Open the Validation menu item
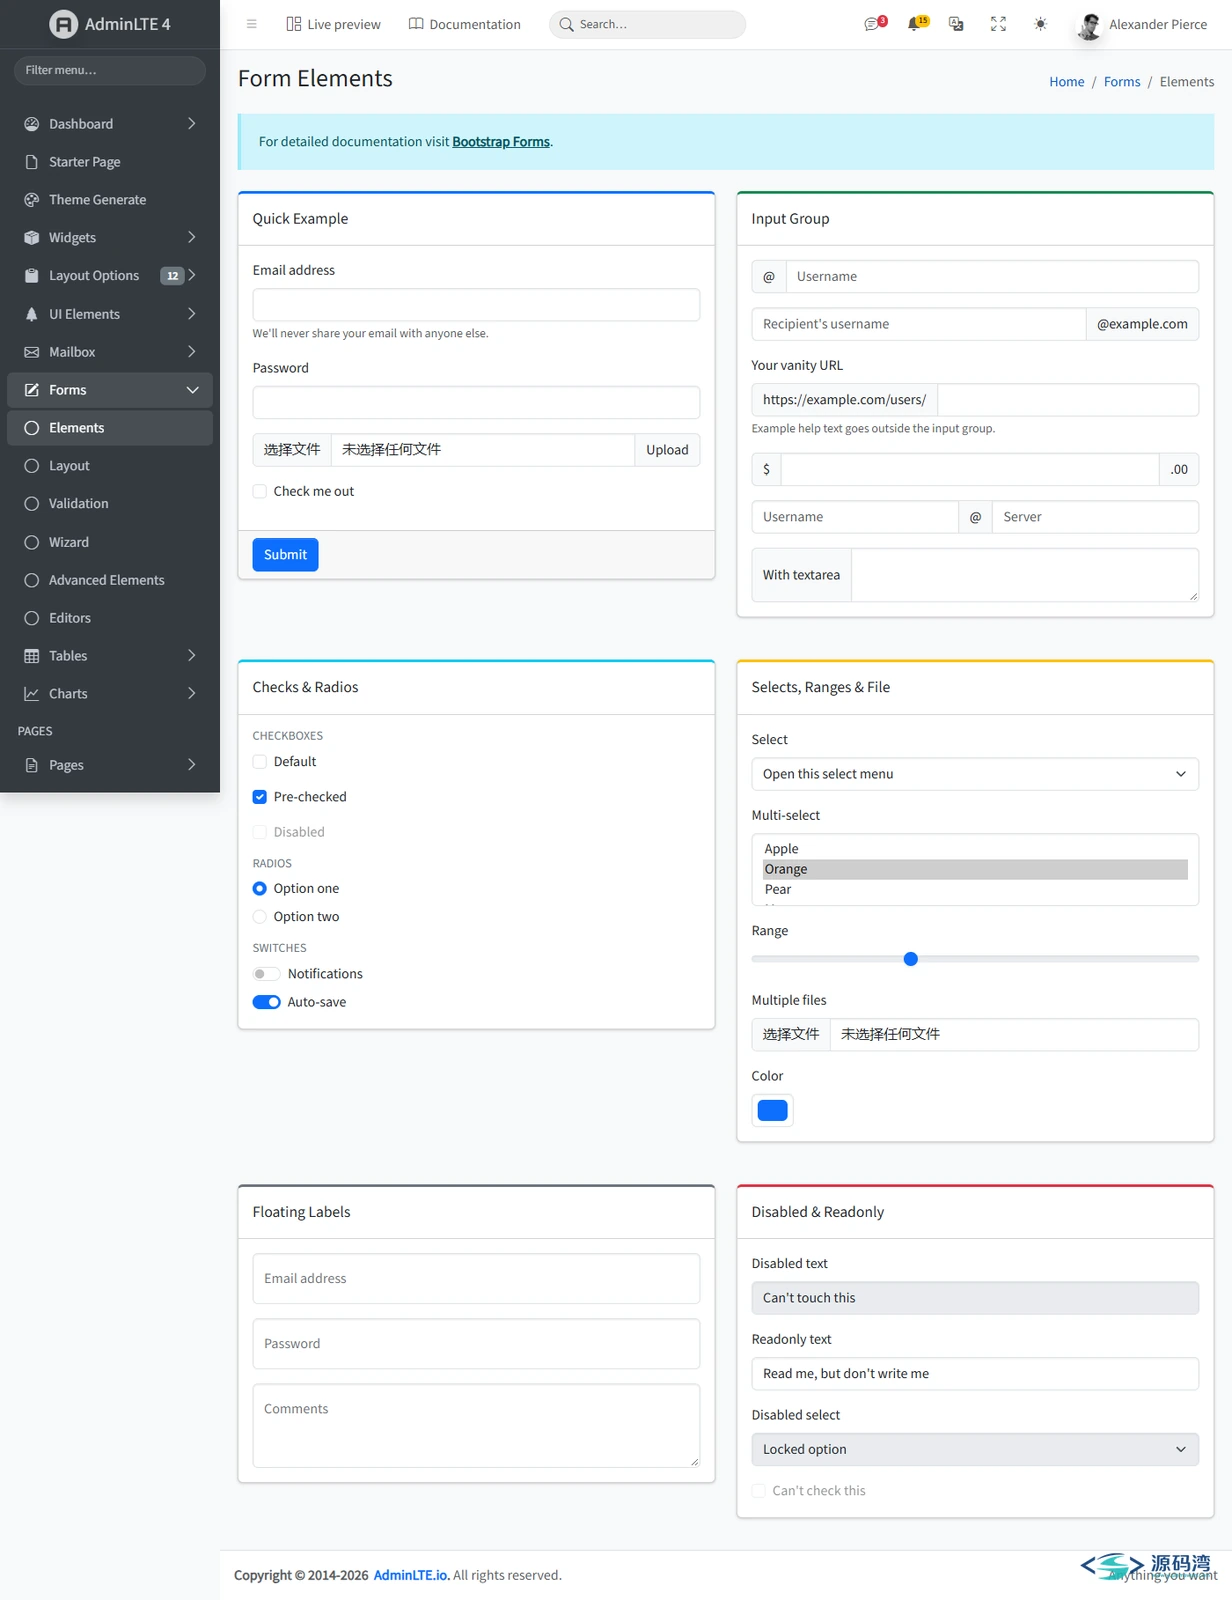This screenshot has width=1232, height=1600. (x=110, y=504)
